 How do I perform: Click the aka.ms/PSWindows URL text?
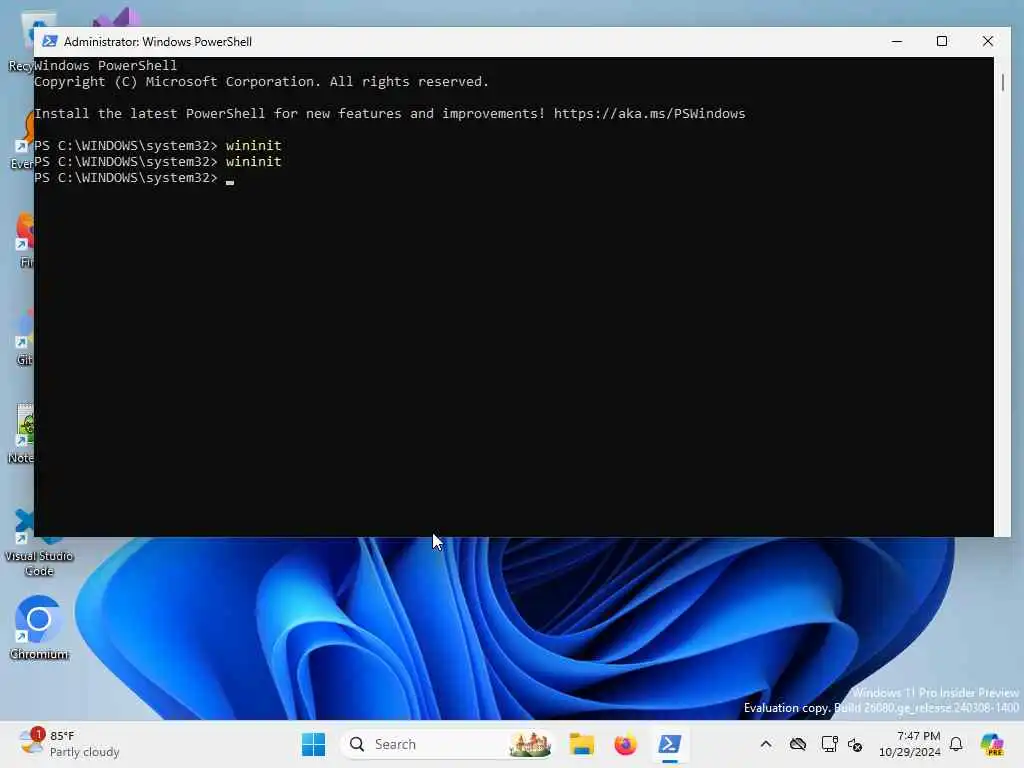[x=649, y=114]
